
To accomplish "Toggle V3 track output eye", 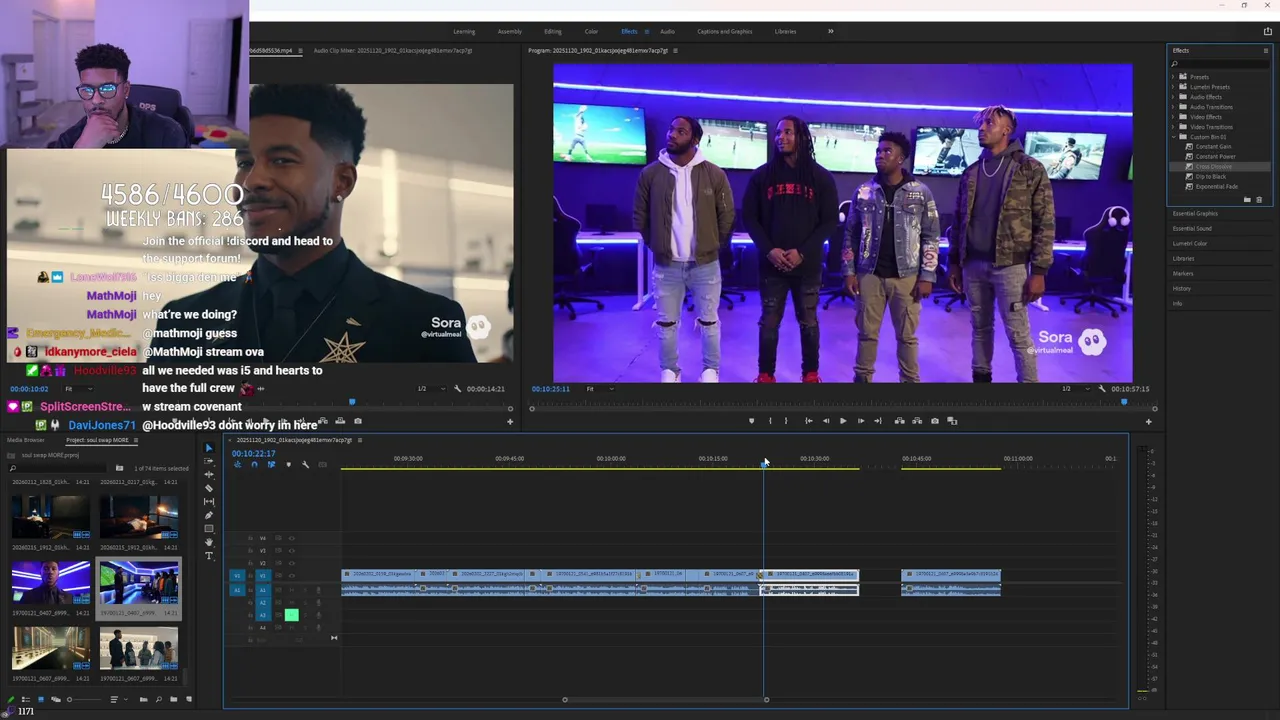I will coord(292,550).
